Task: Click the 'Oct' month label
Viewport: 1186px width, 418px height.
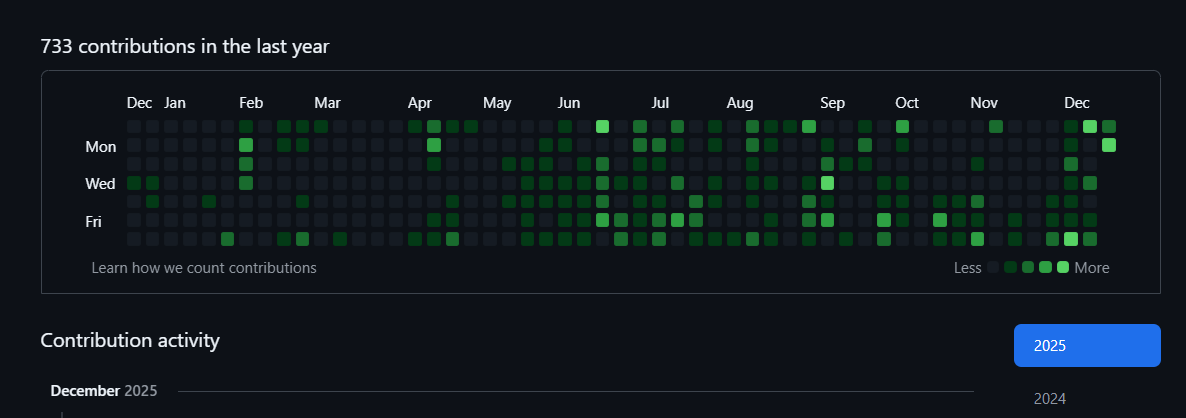Action: point(907,103)
